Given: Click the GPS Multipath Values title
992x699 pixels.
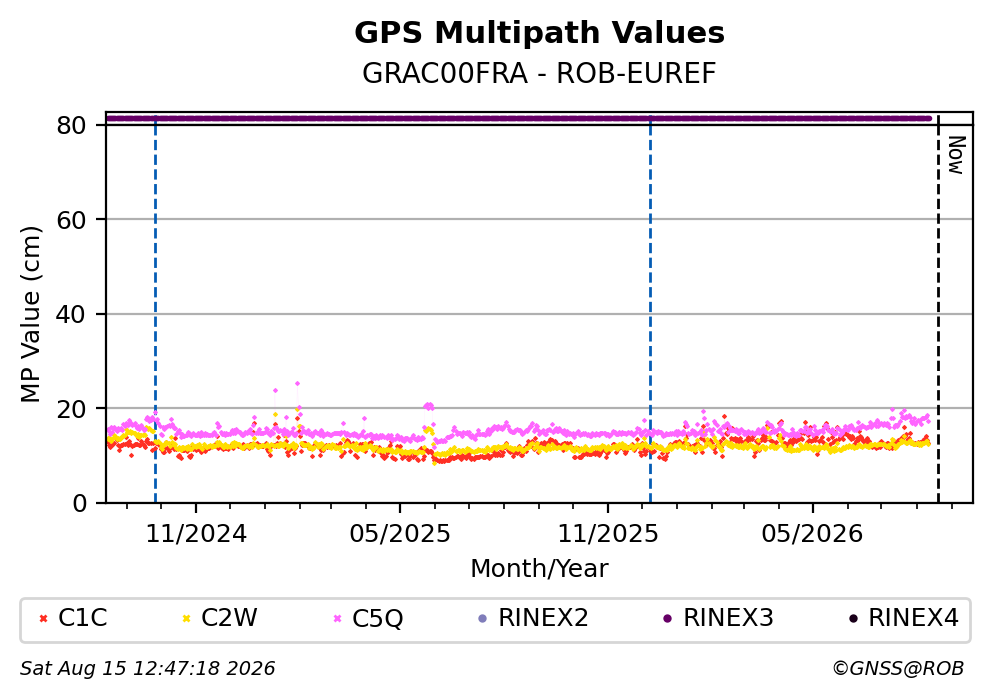Looking at the screenshot, I should 540,33.
